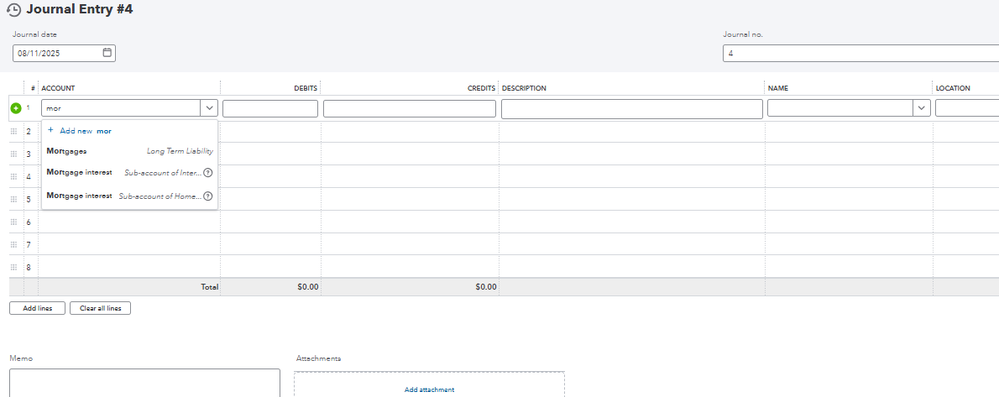The image size is (999, 397).
Task: Grab the drag handle for row 3
Action: pos(14,154)
